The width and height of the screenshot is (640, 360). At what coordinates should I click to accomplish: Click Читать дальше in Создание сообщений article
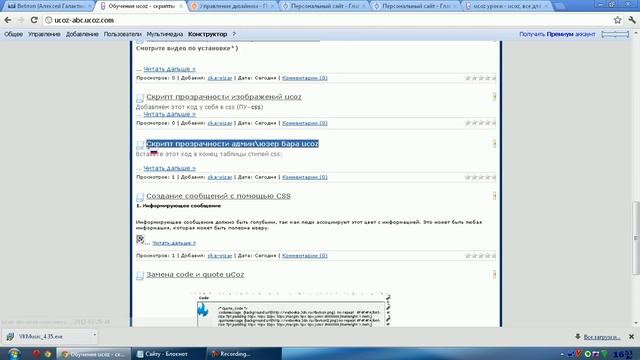pos(174,243)
